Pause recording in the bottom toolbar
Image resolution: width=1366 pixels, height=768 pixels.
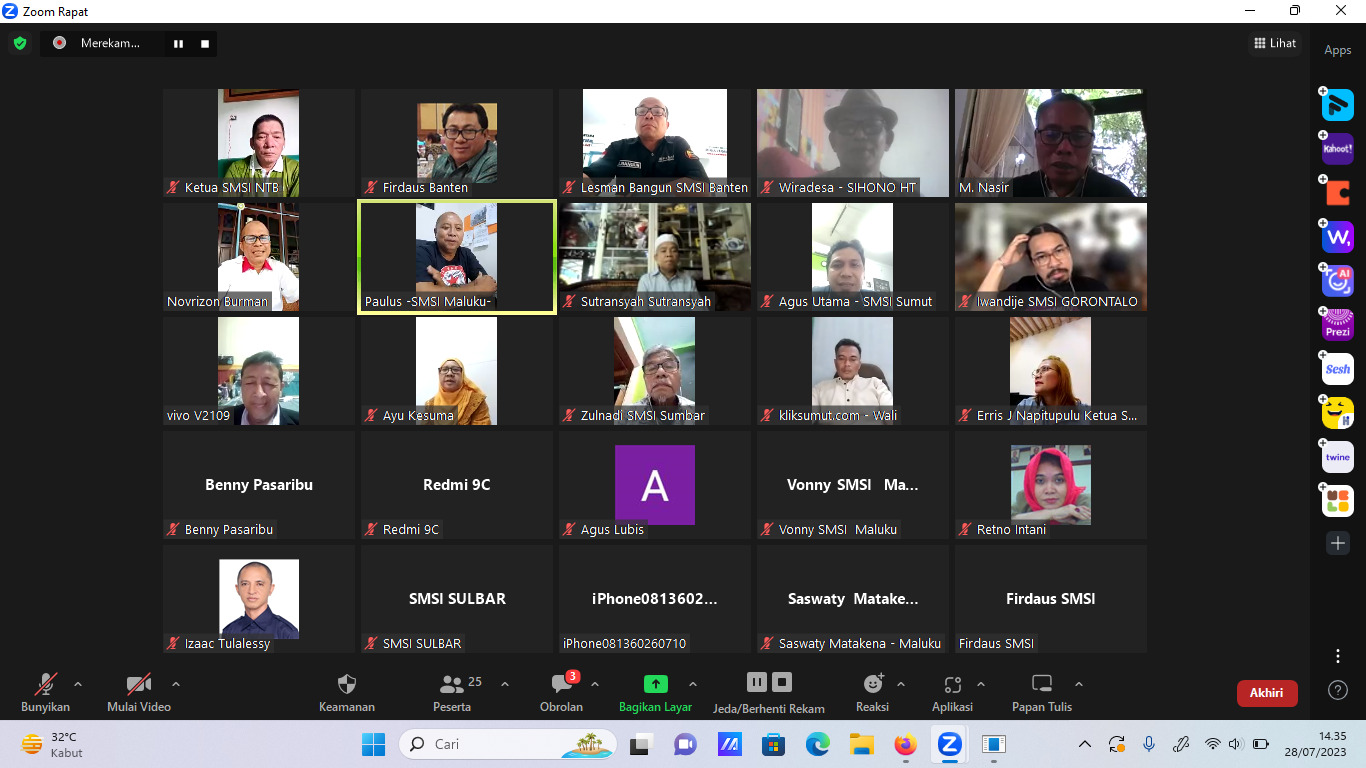point(757,682)
